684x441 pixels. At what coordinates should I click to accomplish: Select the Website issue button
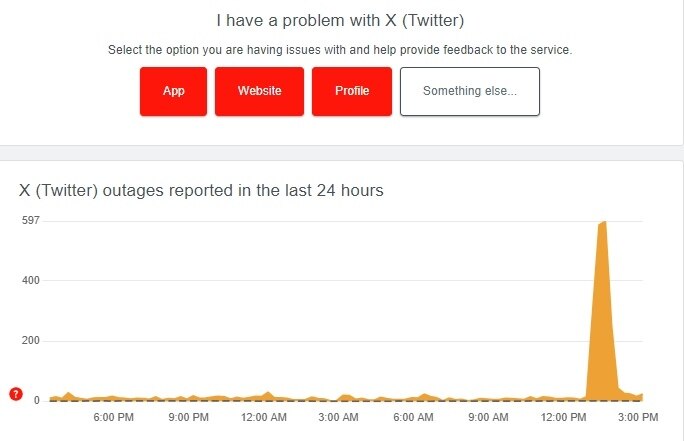(x=259, y=91)
